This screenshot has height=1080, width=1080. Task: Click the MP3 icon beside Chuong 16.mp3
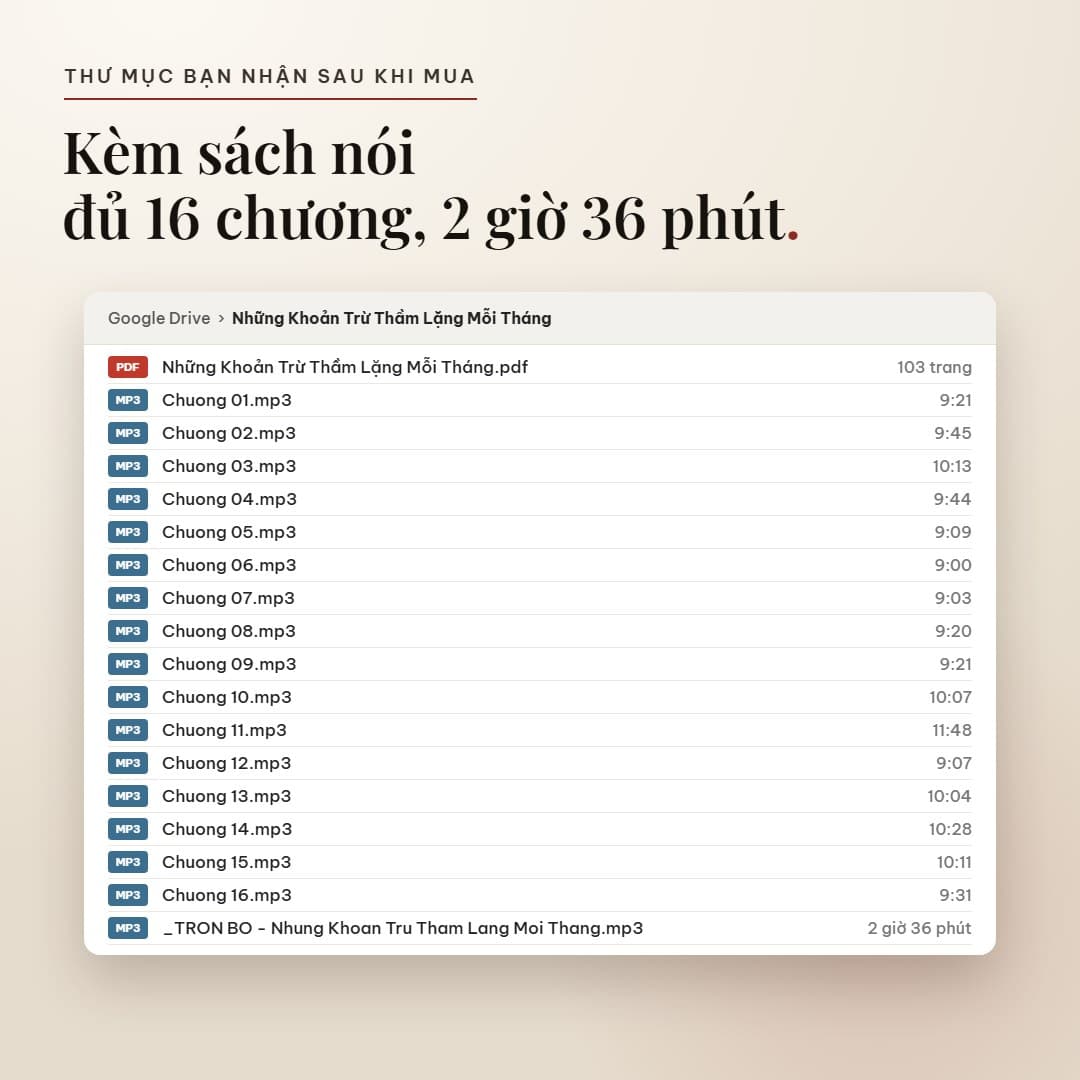(x=127, y=896)
